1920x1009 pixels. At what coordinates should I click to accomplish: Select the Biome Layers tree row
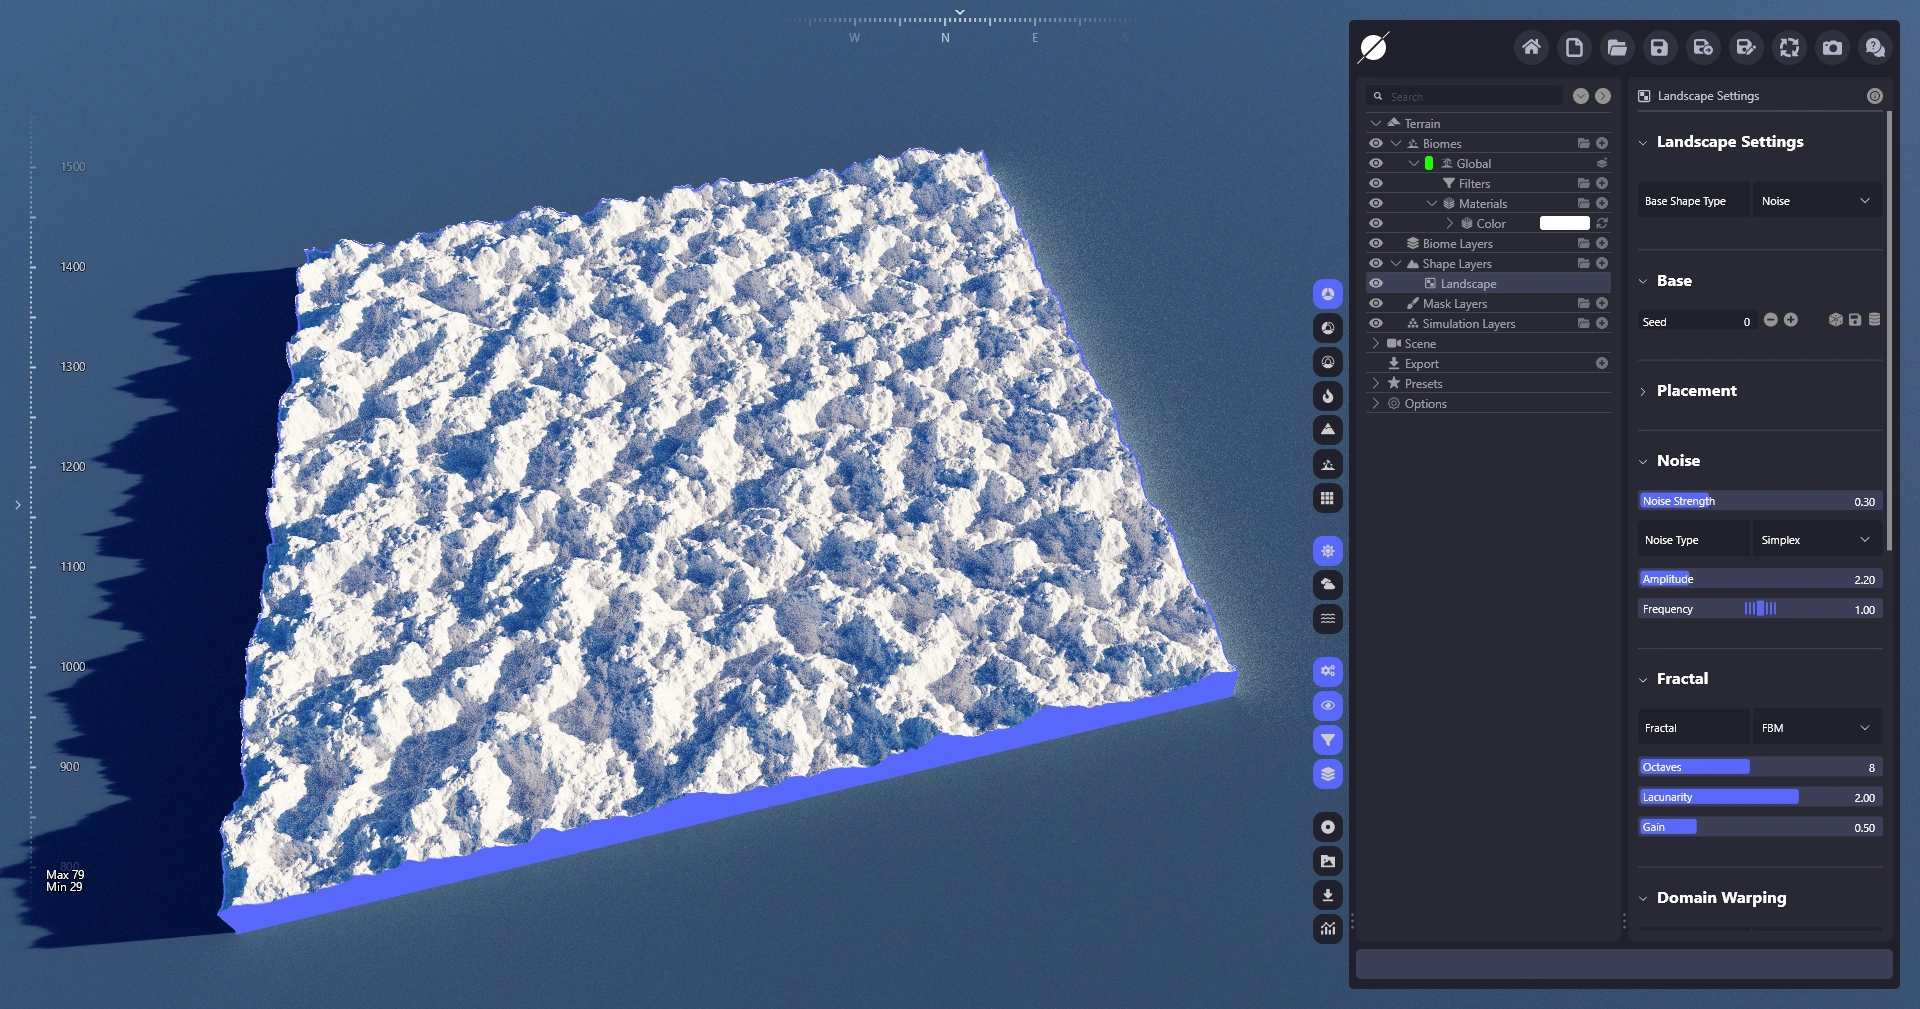point(1457,244)
